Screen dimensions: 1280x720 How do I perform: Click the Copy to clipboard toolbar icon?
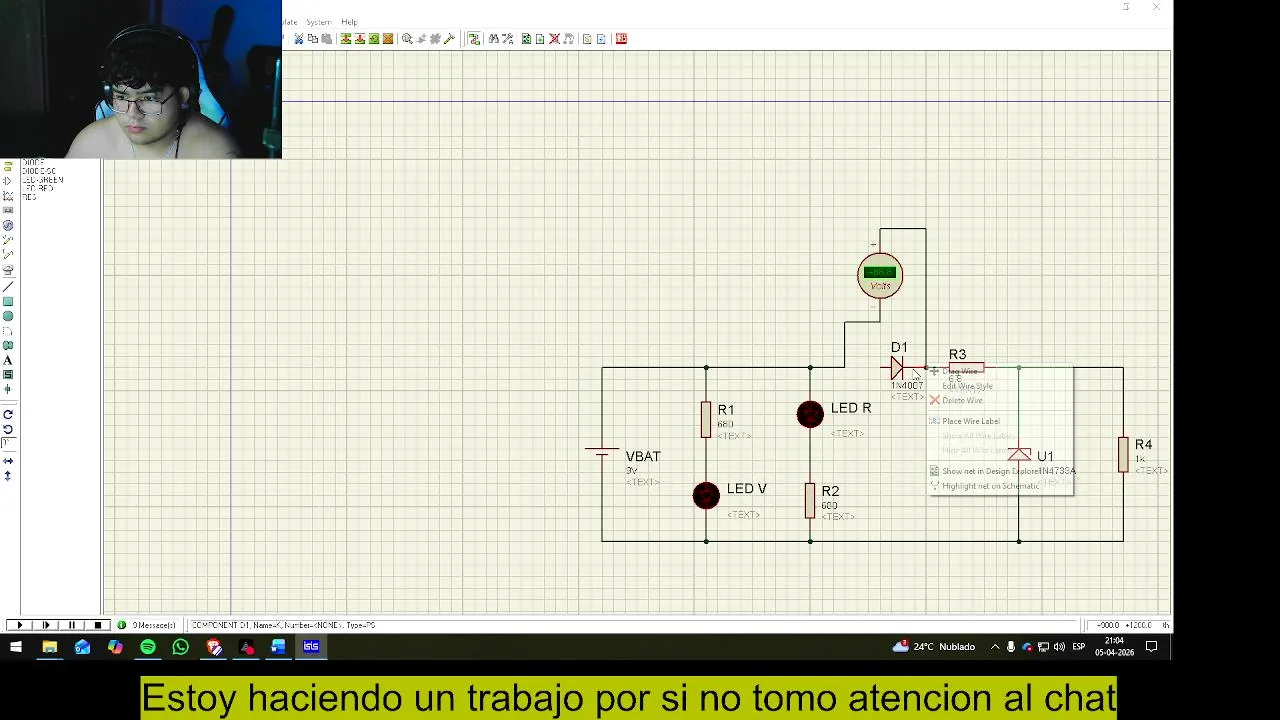pos(313,39)
